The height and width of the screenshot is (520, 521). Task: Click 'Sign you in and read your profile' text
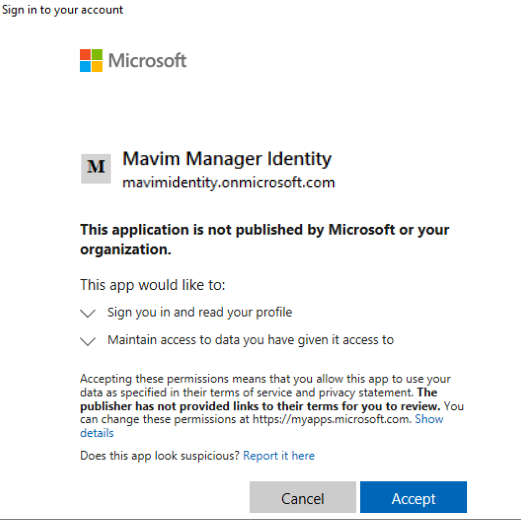tap(200, 312)
